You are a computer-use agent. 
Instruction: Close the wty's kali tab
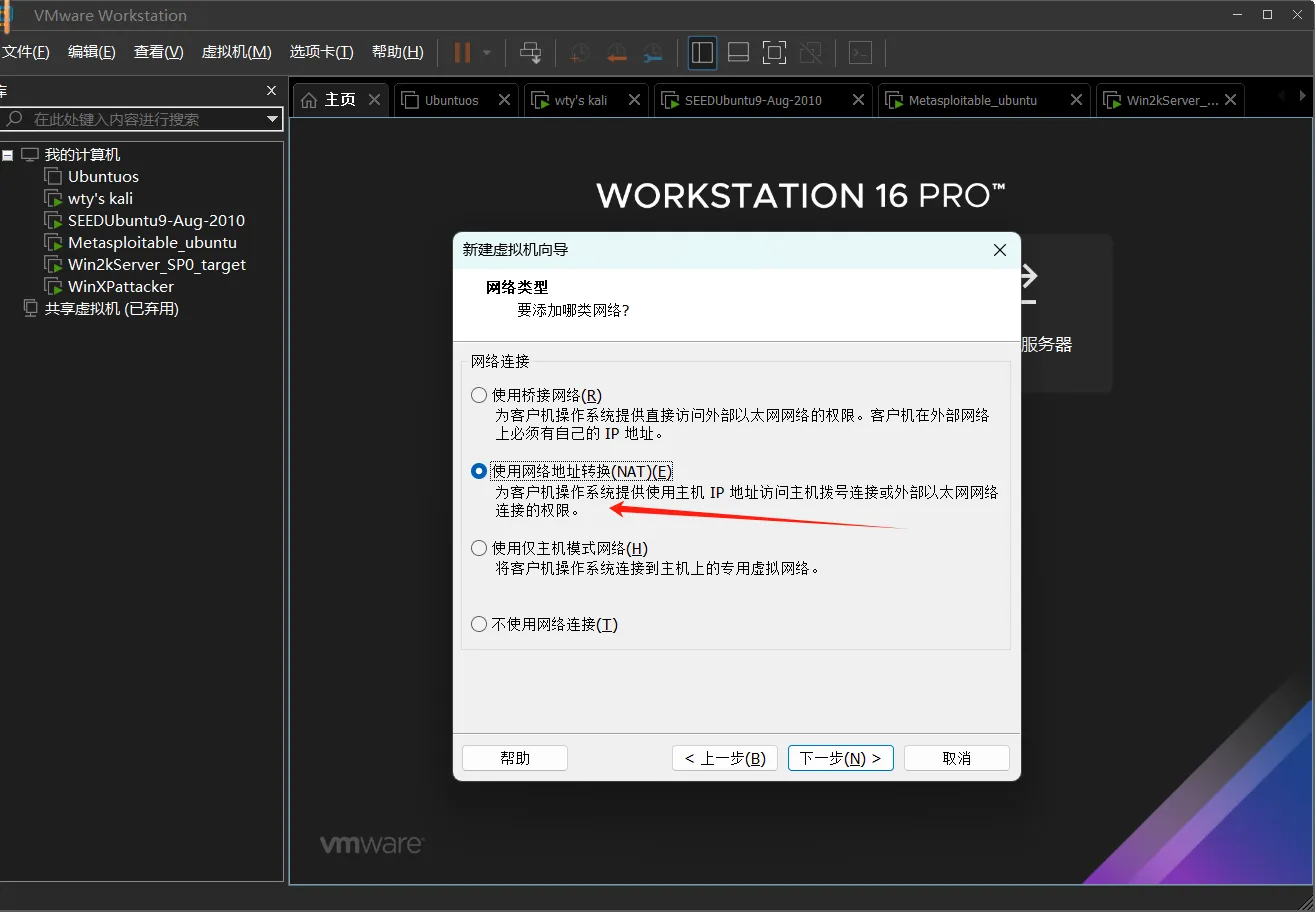click(x=632, y=100)
